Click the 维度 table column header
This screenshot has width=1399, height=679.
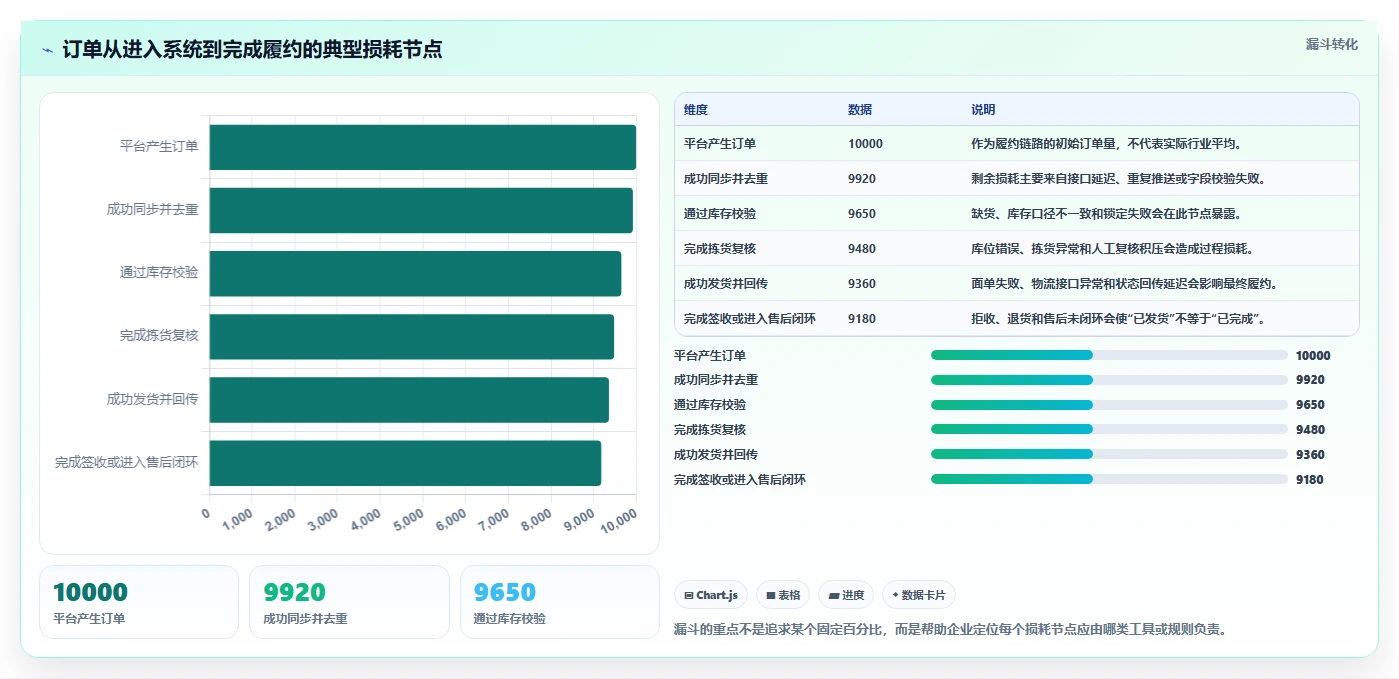point(696,110)
